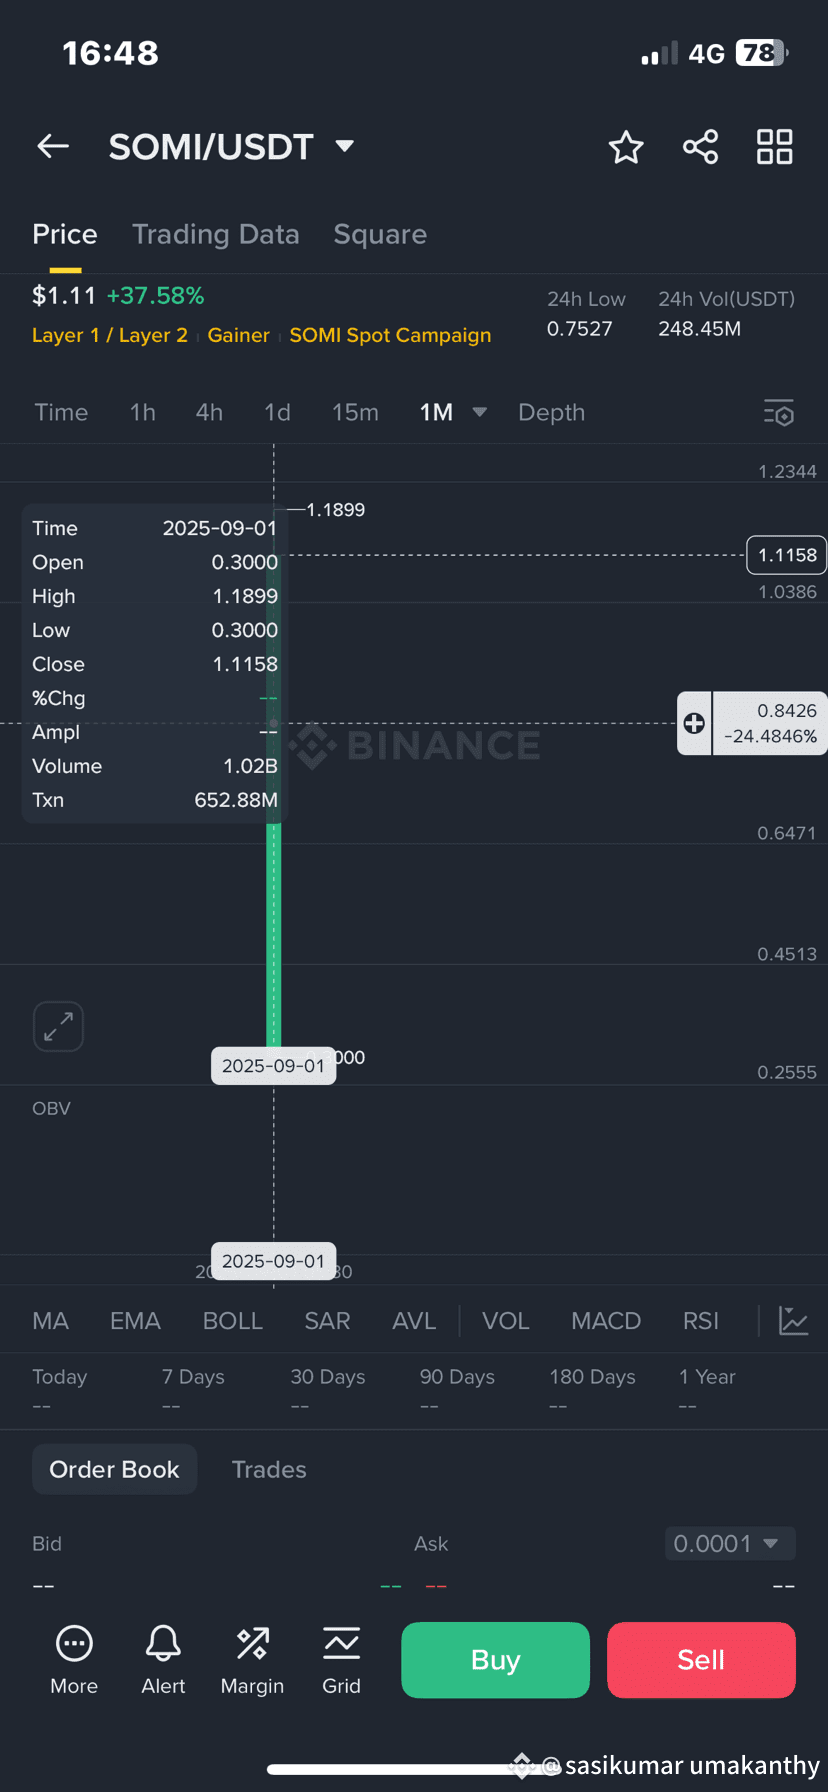Tap the back arrow icon
Image resolution: width=828 pixels, height=1792 pixels.
[x=53, y=147]
